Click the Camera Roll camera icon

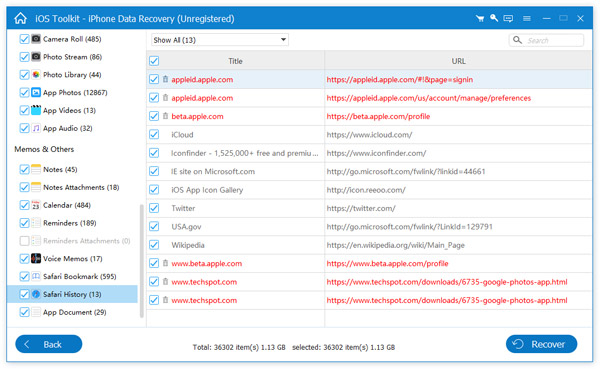point(36,39)
